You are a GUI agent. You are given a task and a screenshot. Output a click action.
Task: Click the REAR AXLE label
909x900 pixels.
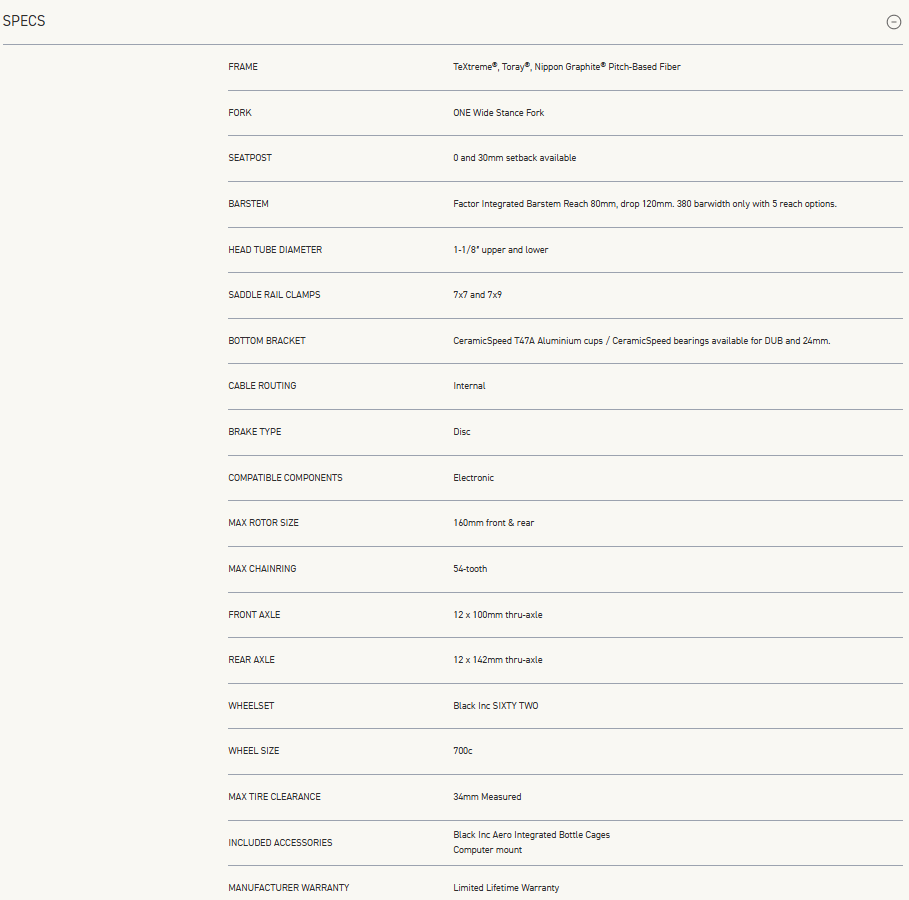251,659
